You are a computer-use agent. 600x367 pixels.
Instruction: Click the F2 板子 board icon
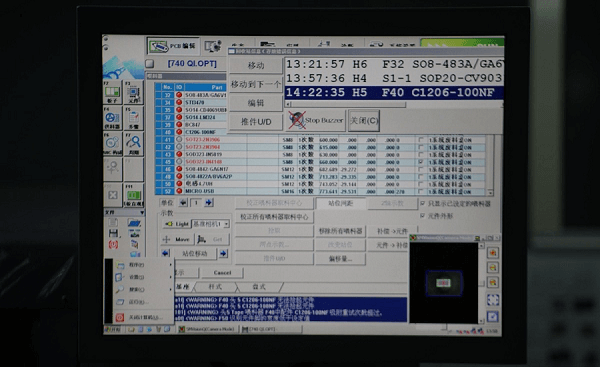[112, 93]
